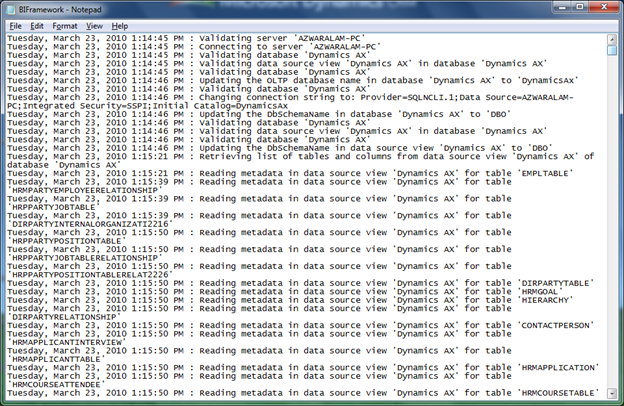The height and width of the screenshot is (406, 624).
Task: Open the Edit menu
Action: tap(37, 26)
